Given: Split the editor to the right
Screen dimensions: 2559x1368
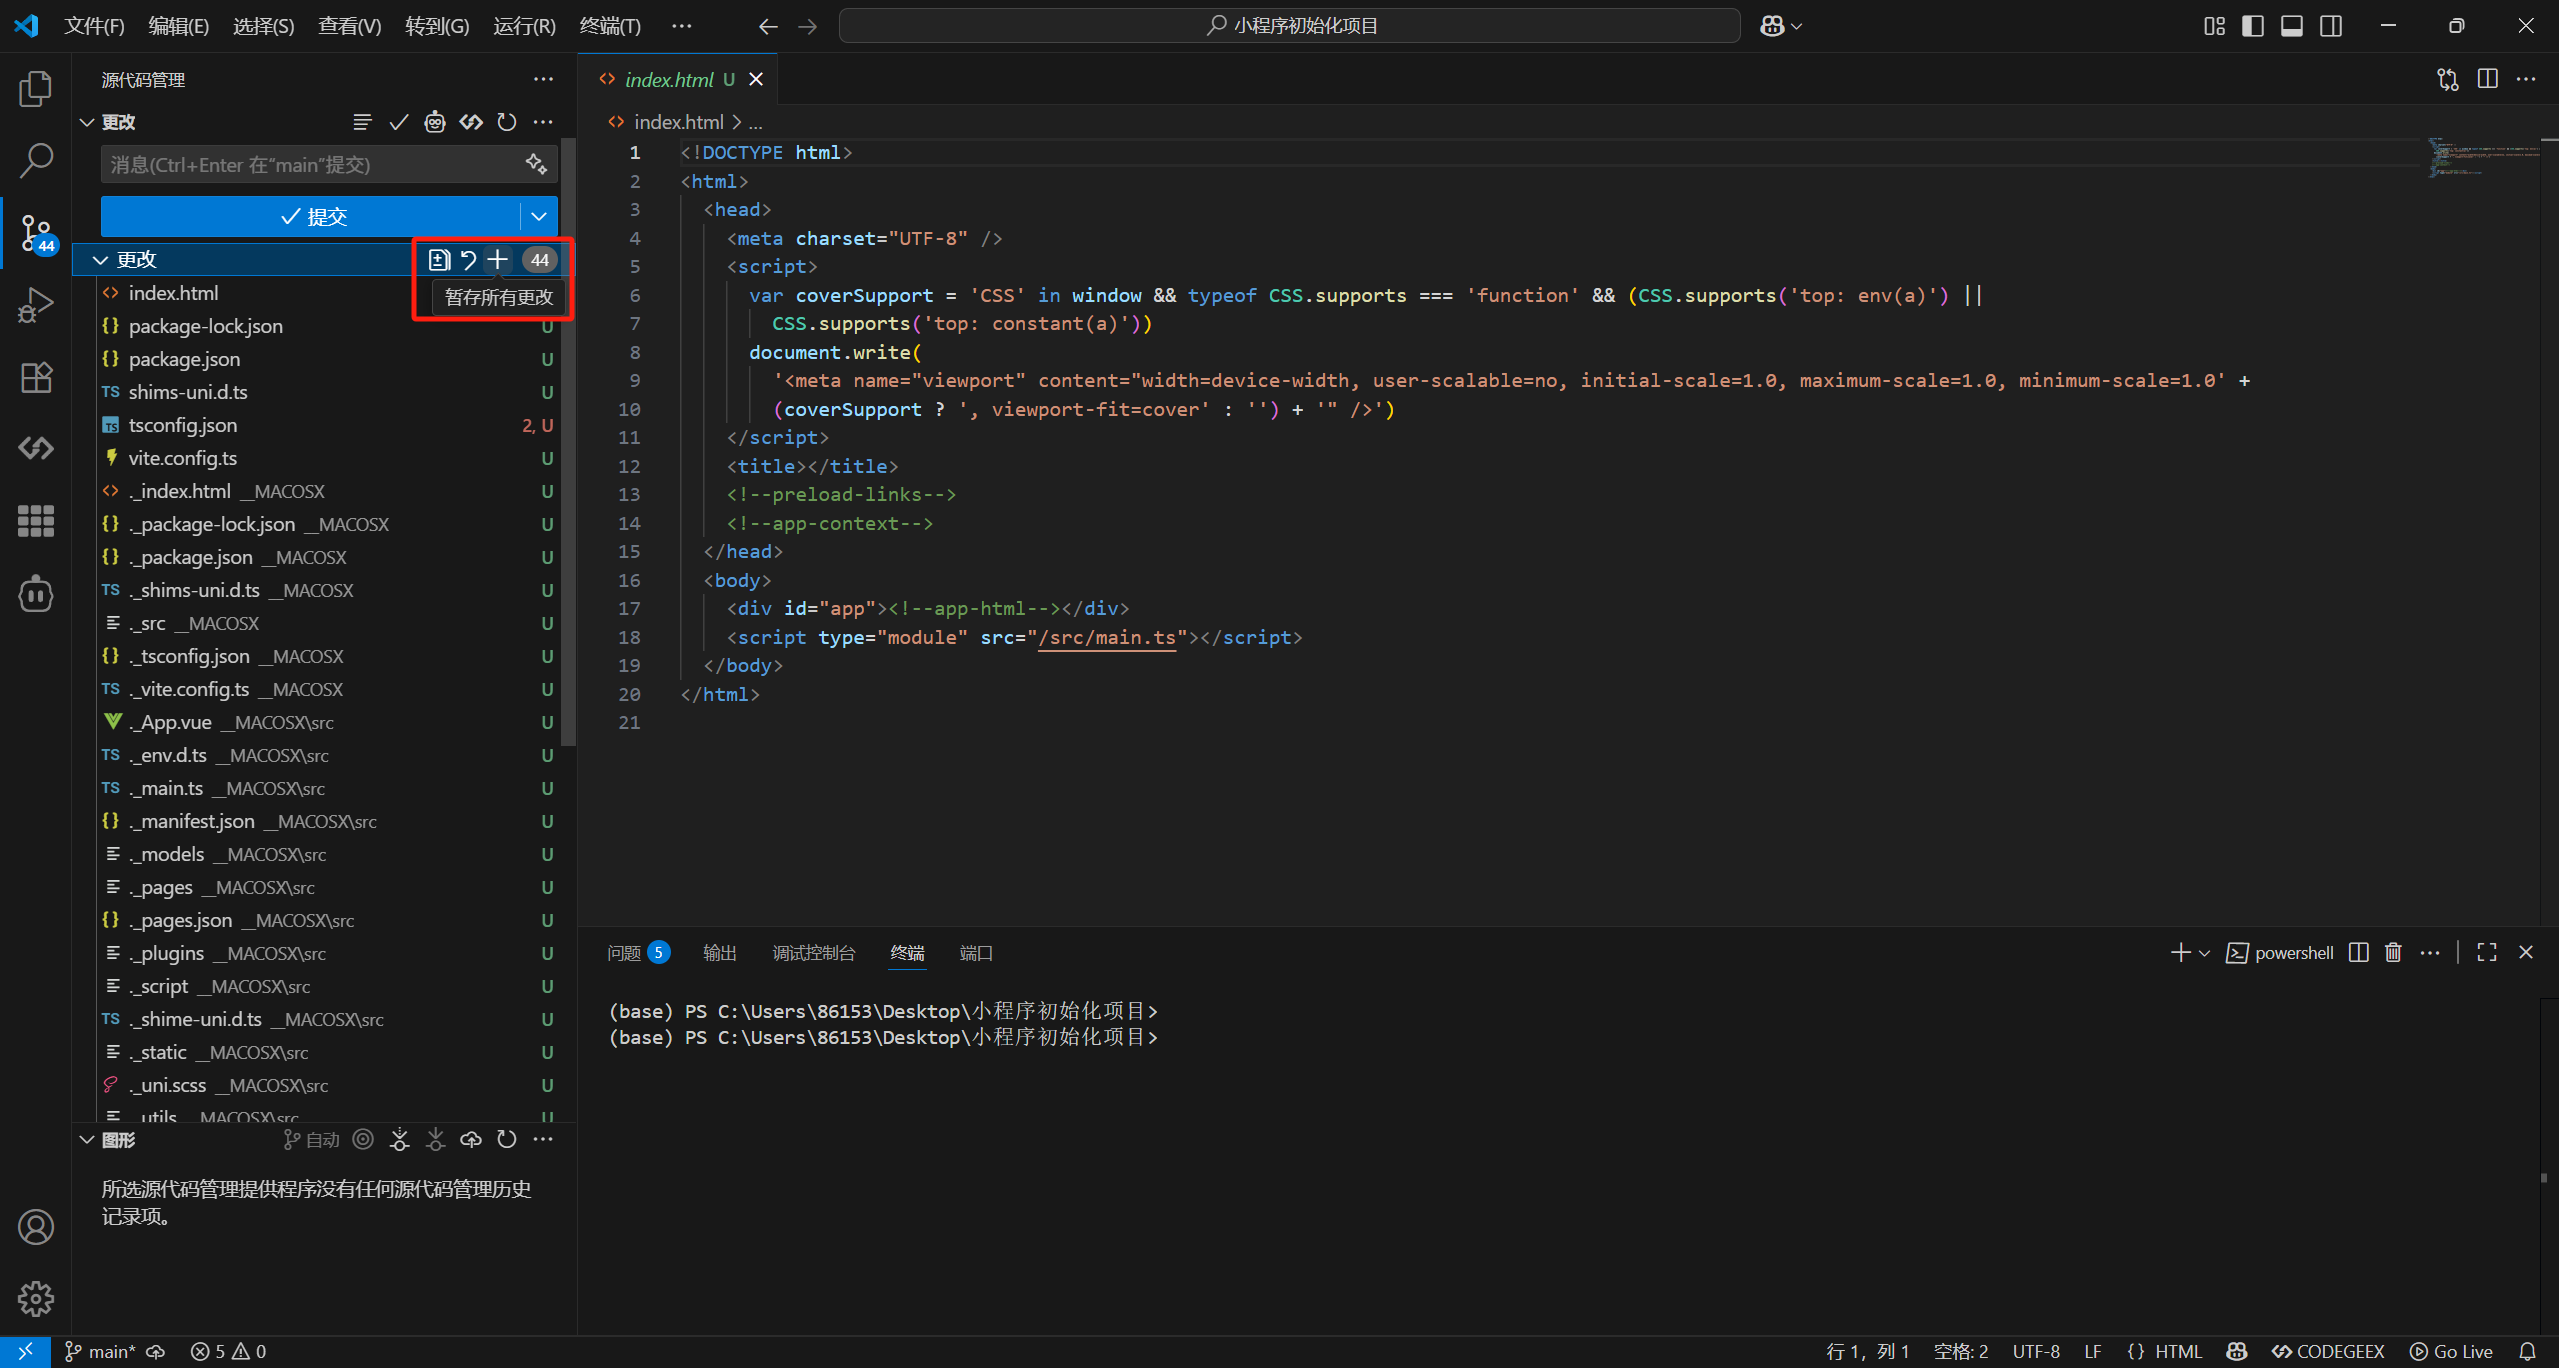Looking at the screenshot, I should 2487,79.
